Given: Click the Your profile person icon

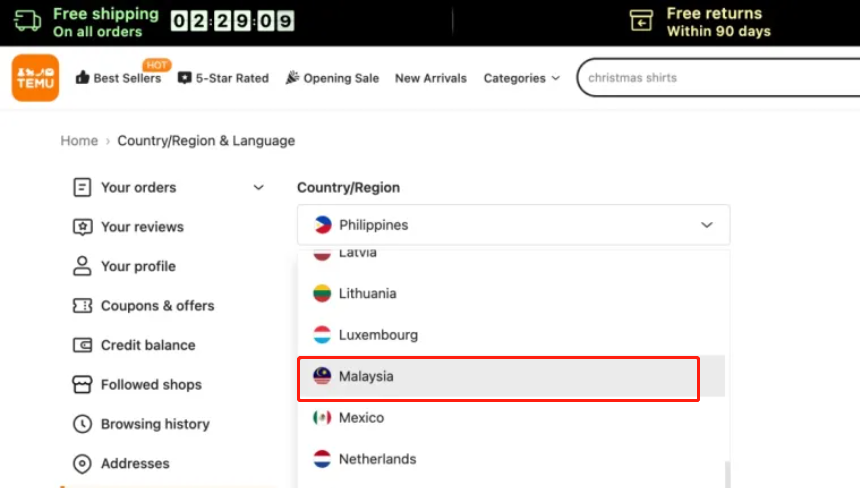Looking at the screenshot, I should (x=82, y=266).
